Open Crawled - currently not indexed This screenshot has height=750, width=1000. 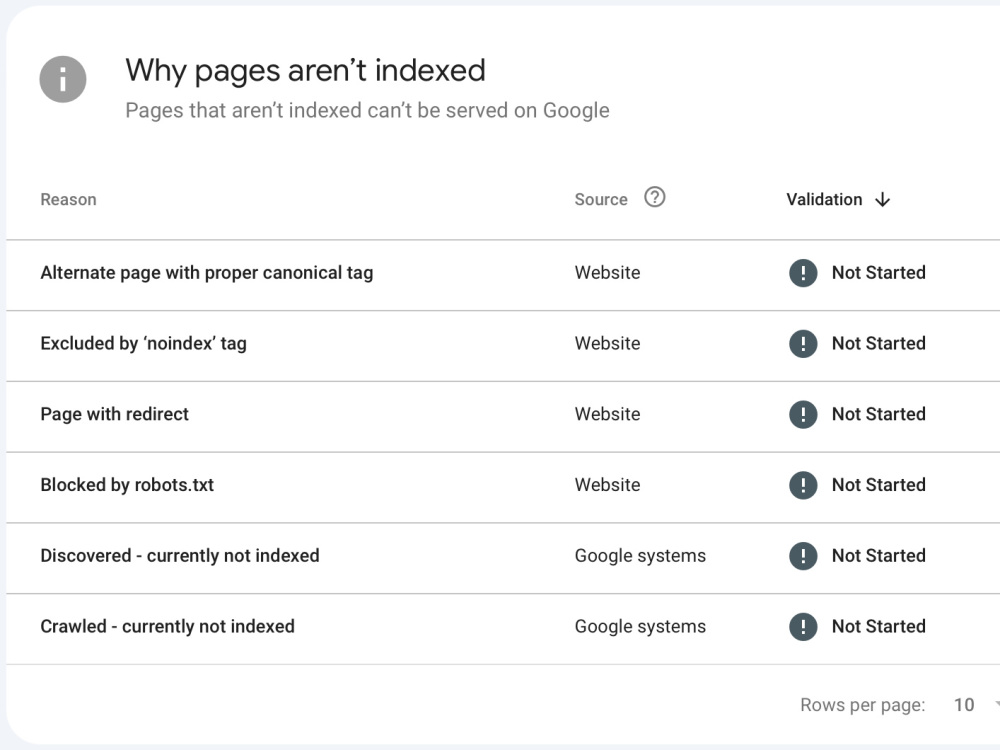pos(167,627)
